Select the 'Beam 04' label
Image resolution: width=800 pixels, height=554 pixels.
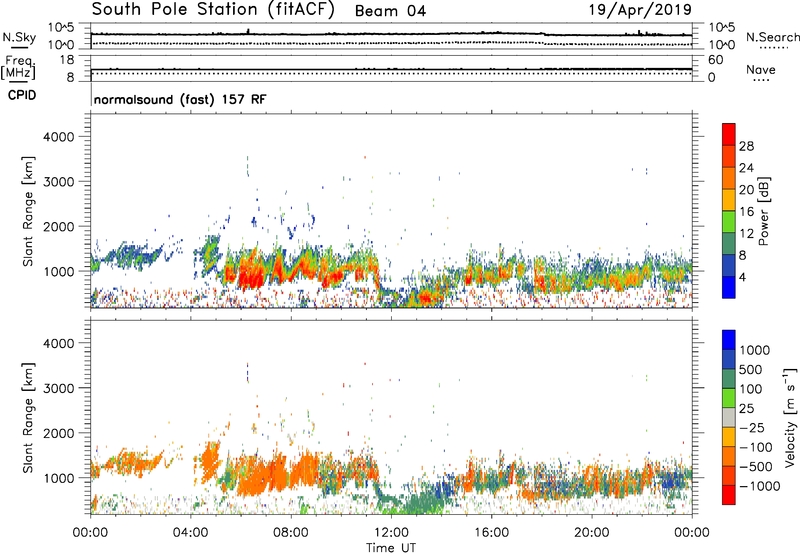click(x=390, y=11)
